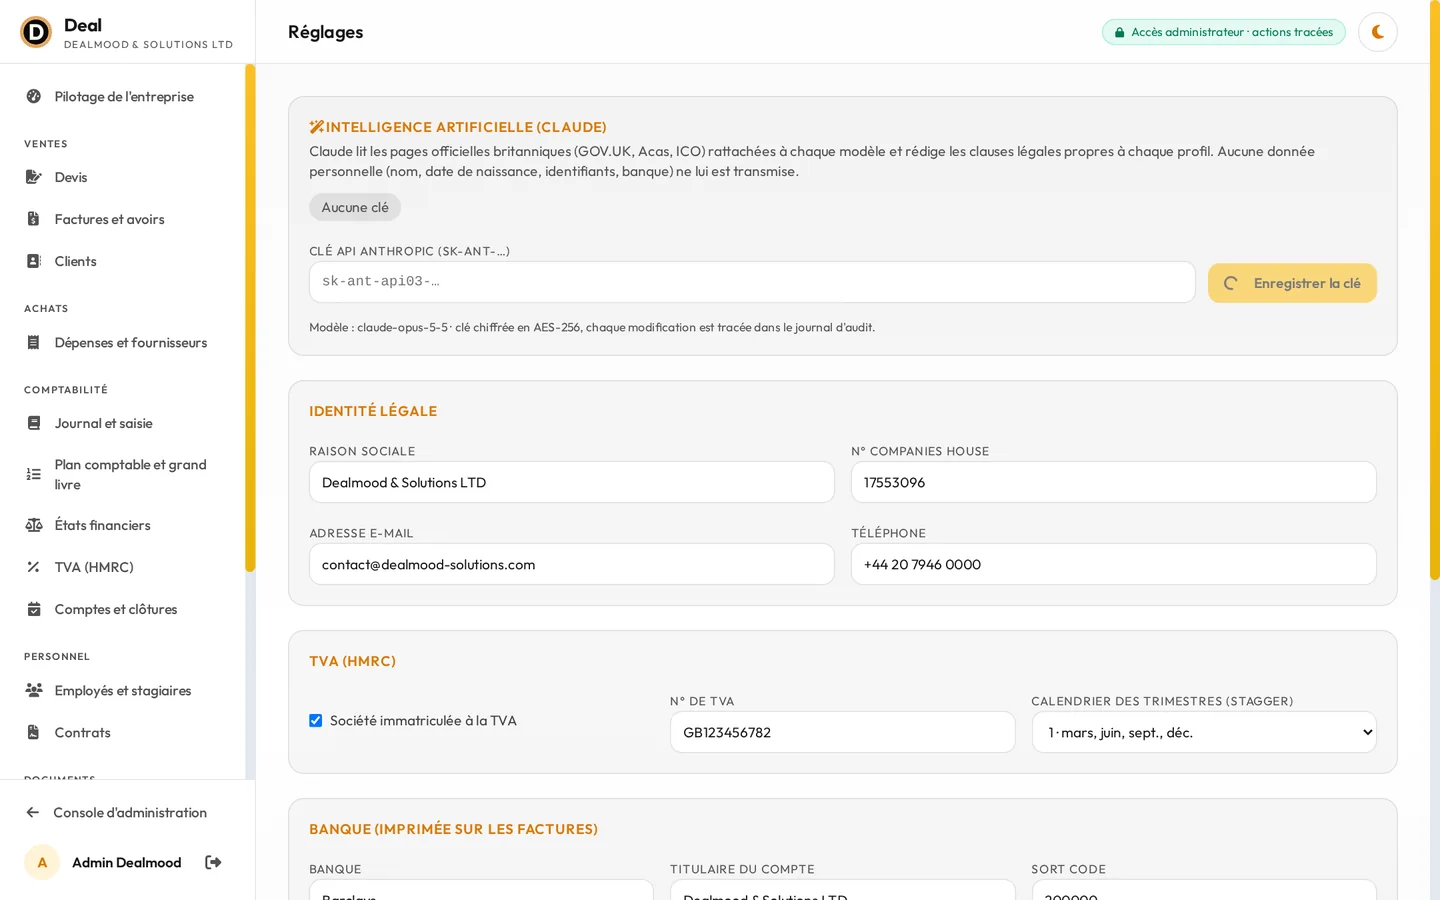Viewport: 1440px width, 900px height.
Task: Click the Clients address book icon
Action: (x=33, y=261)
